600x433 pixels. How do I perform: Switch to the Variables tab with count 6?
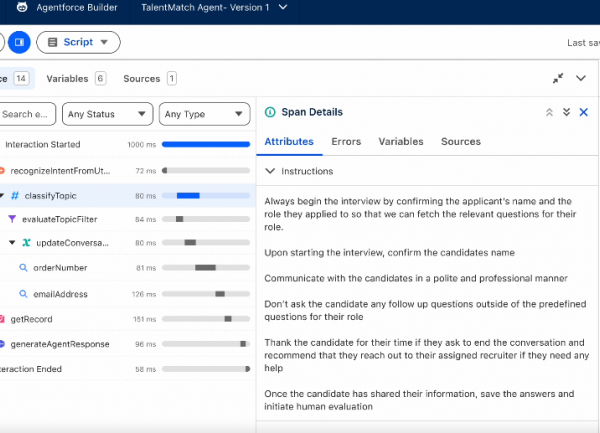(75, 78)
